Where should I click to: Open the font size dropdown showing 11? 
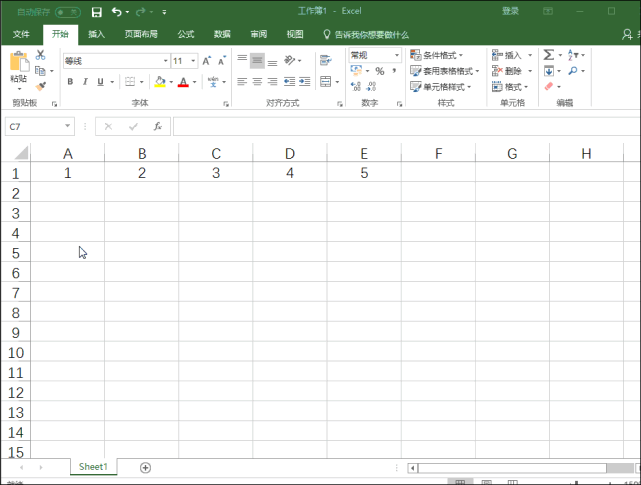coord(193,61)
